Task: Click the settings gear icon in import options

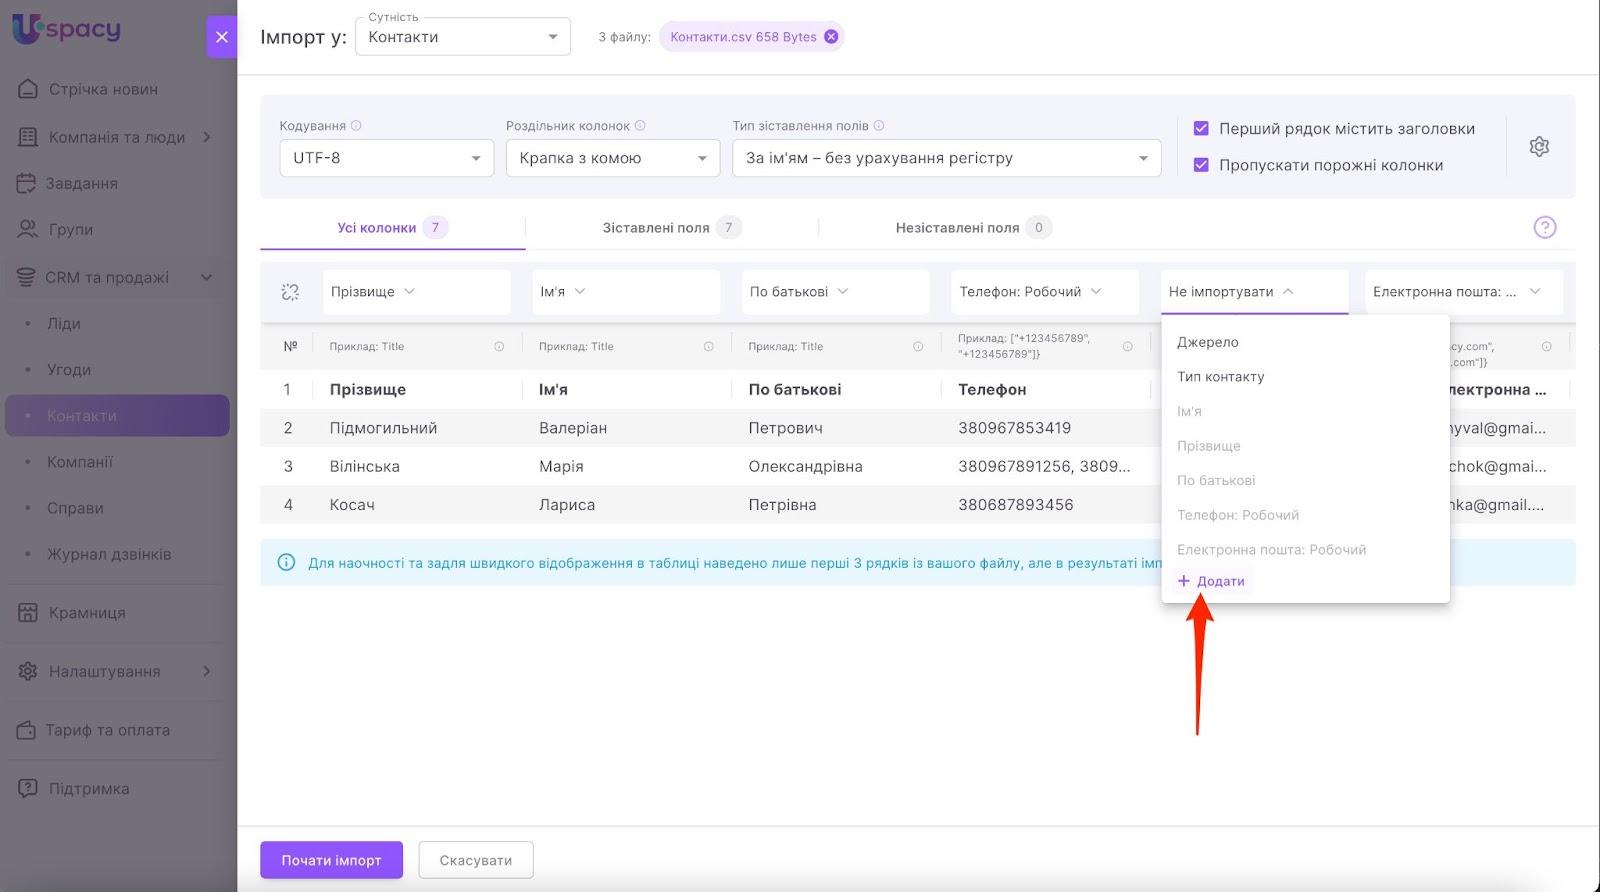Action: click(x=1539, y=147)
